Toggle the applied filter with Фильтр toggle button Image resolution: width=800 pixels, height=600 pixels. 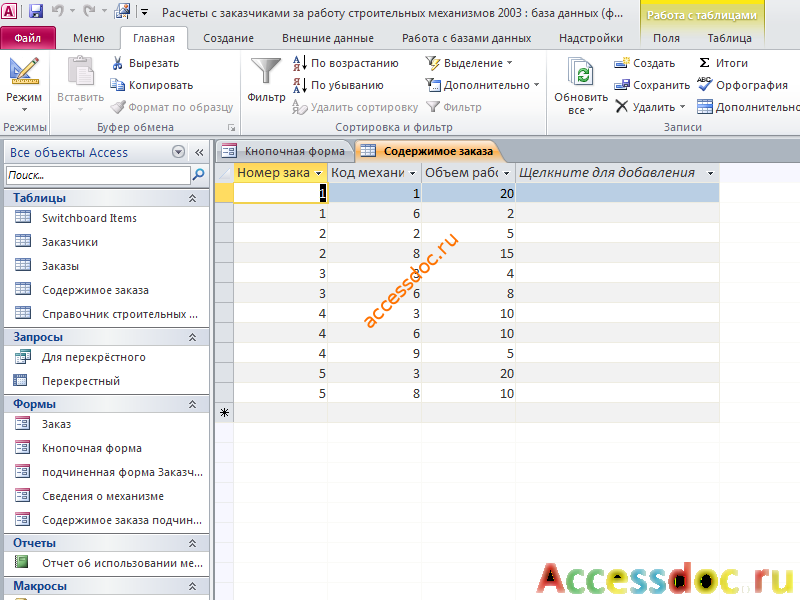[454, 107]
